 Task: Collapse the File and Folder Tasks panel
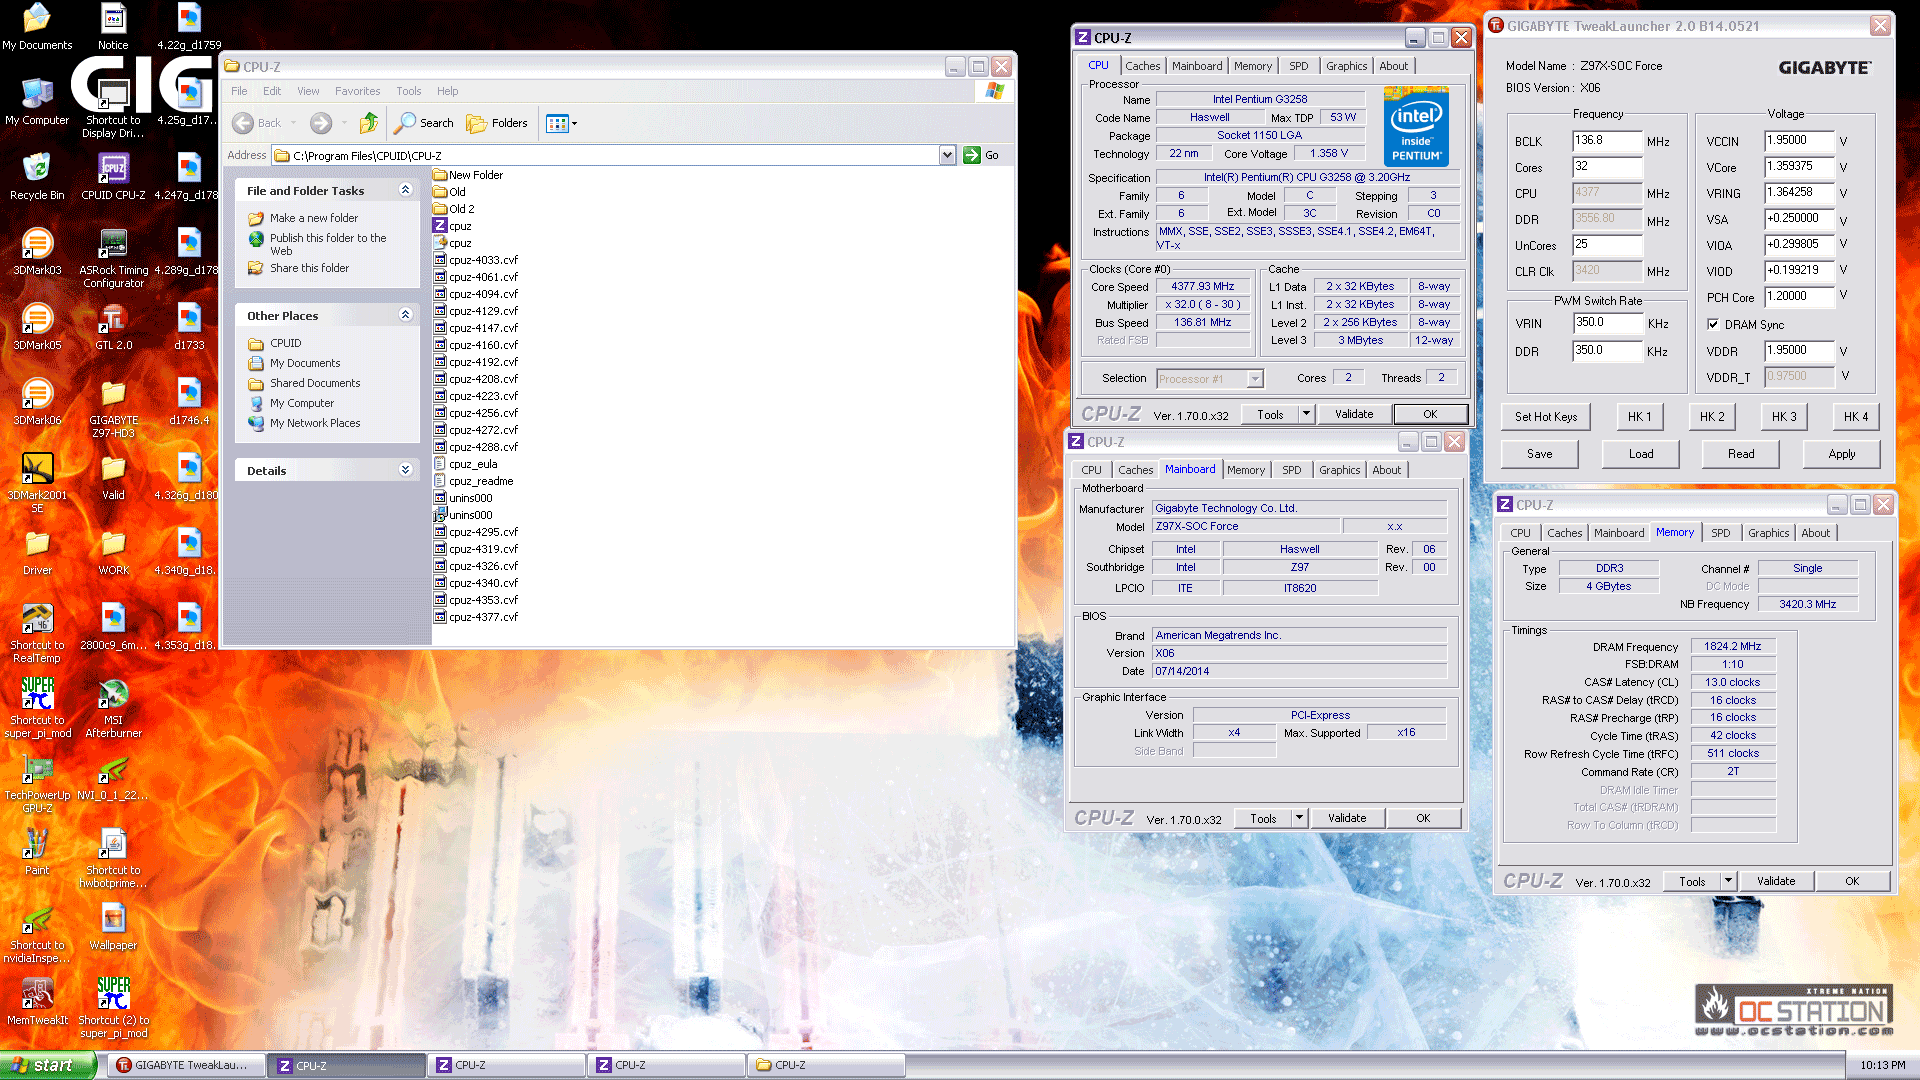point(405,190)
